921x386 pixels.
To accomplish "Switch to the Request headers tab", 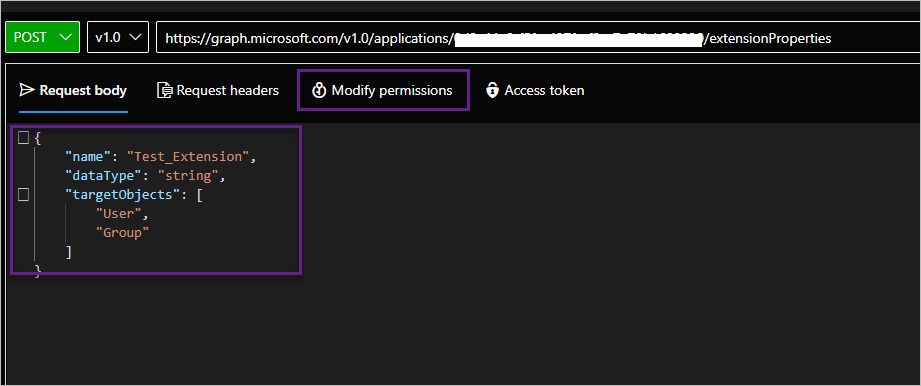I will (x=218, y=90).
